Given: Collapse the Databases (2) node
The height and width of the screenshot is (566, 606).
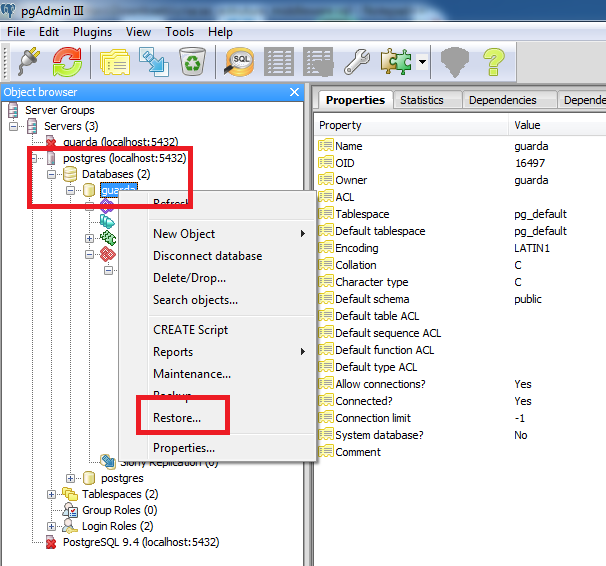Looking at the screenshot, I should 51,174.
